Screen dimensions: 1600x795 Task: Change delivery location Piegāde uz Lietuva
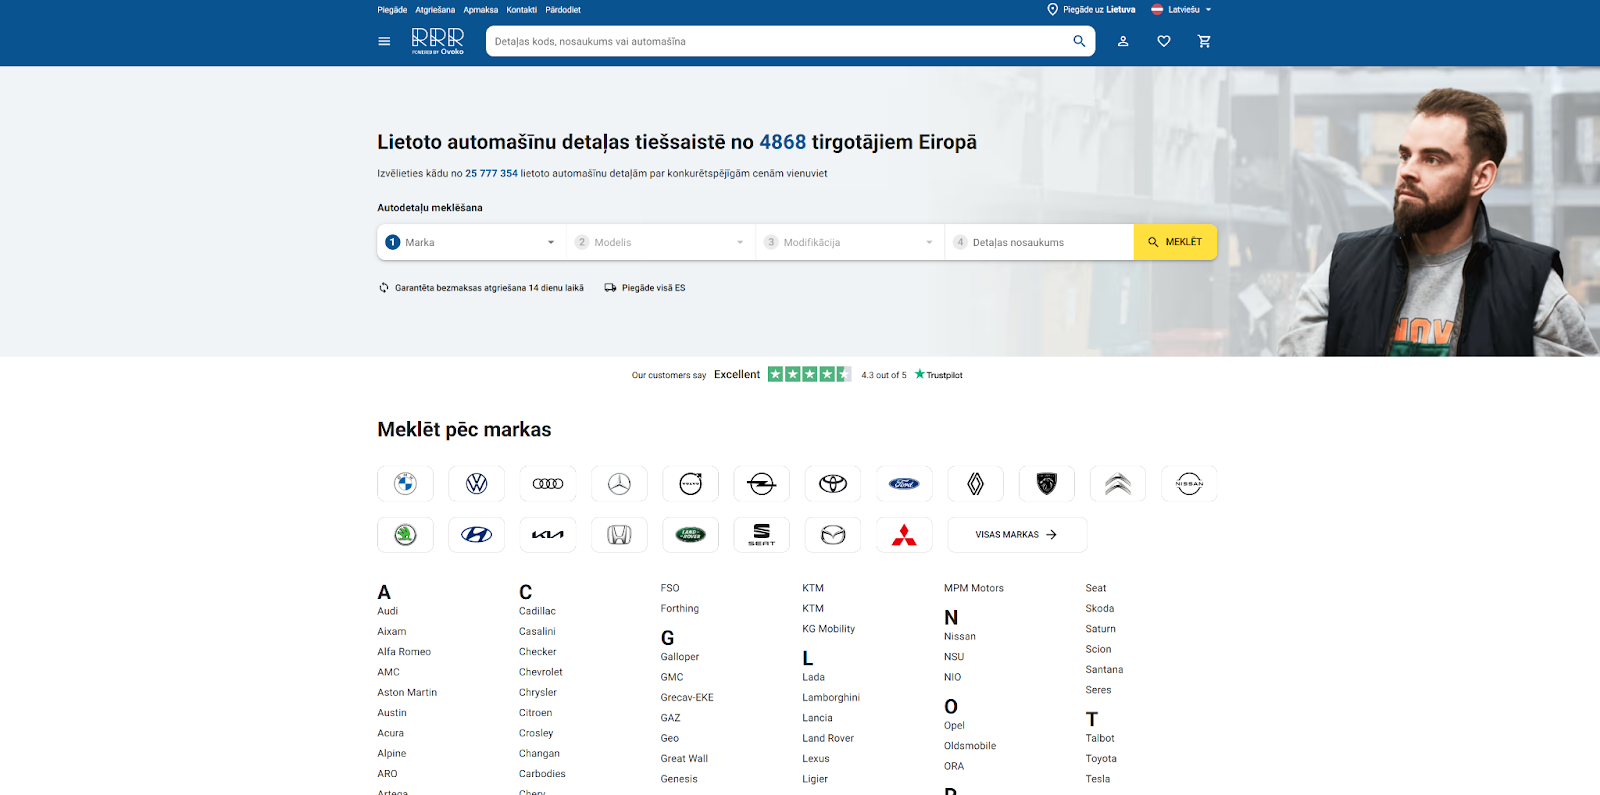point(1091,10)
